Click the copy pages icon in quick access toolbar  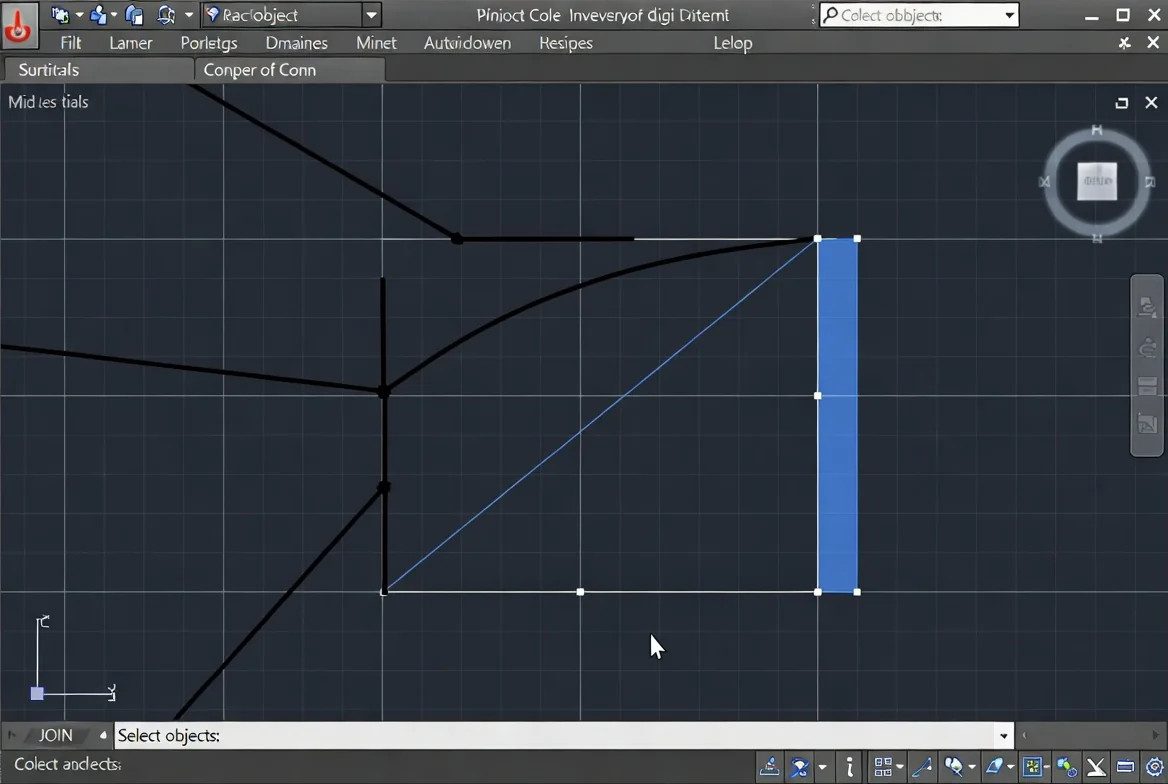click(x=134, y=15)
